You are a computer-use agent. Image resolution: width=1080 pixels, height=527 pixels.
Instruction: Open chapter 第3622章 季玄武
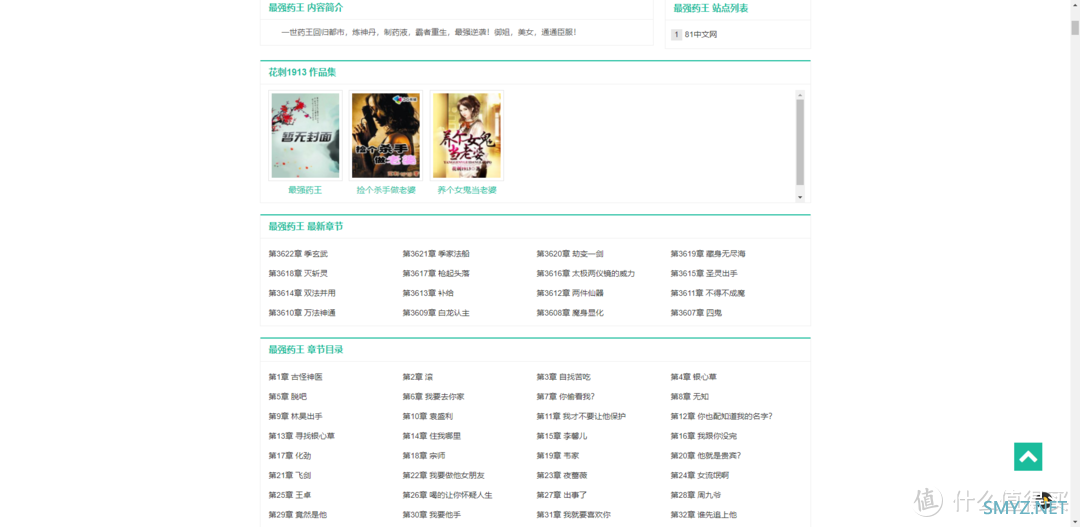point(298,254)
